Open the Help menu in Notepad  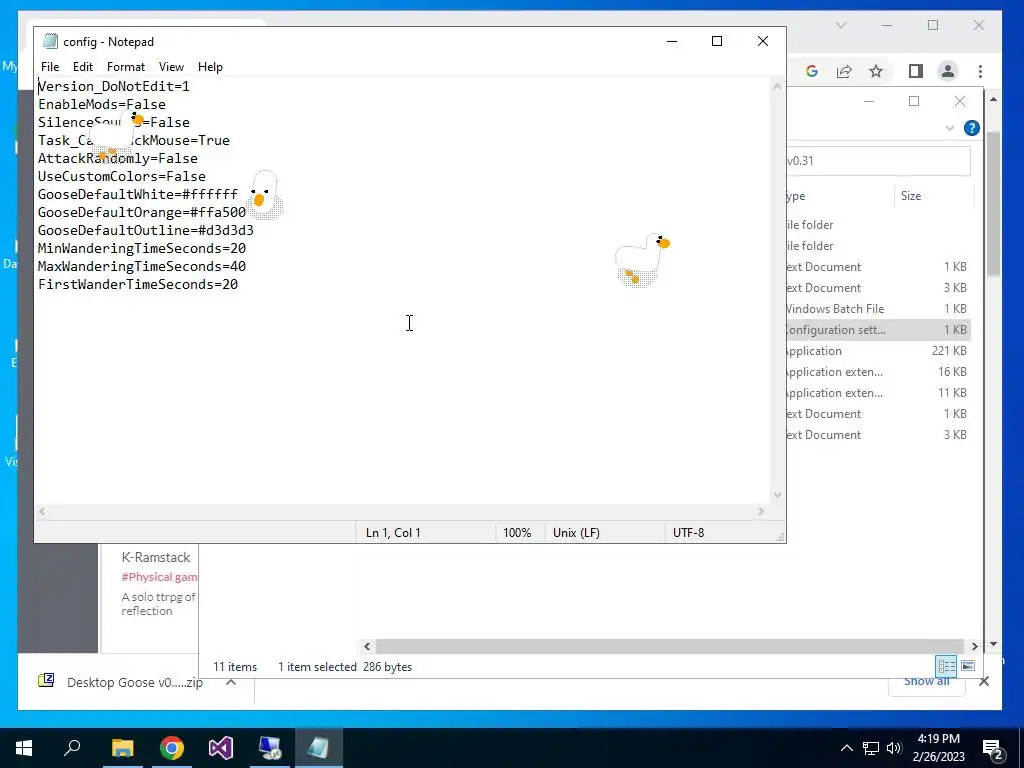[210, 67]
